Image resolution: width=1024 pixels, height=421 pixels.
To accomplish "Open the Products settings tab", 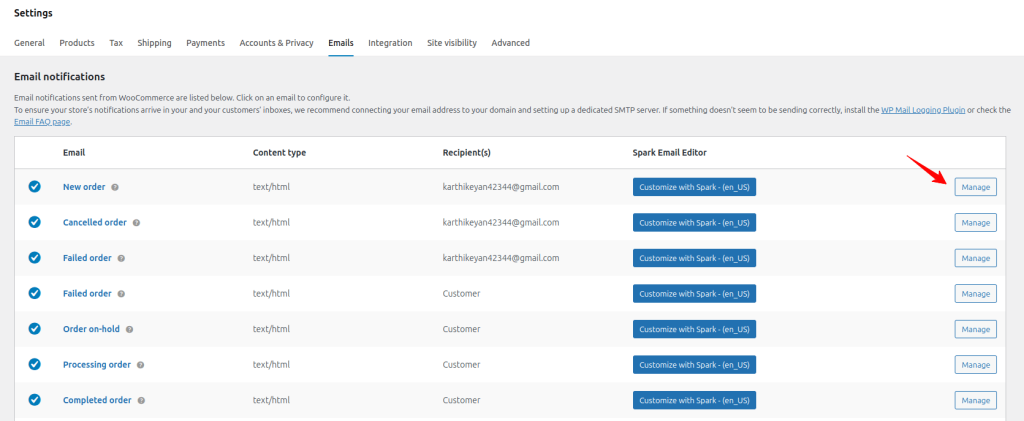I will 77,43.
